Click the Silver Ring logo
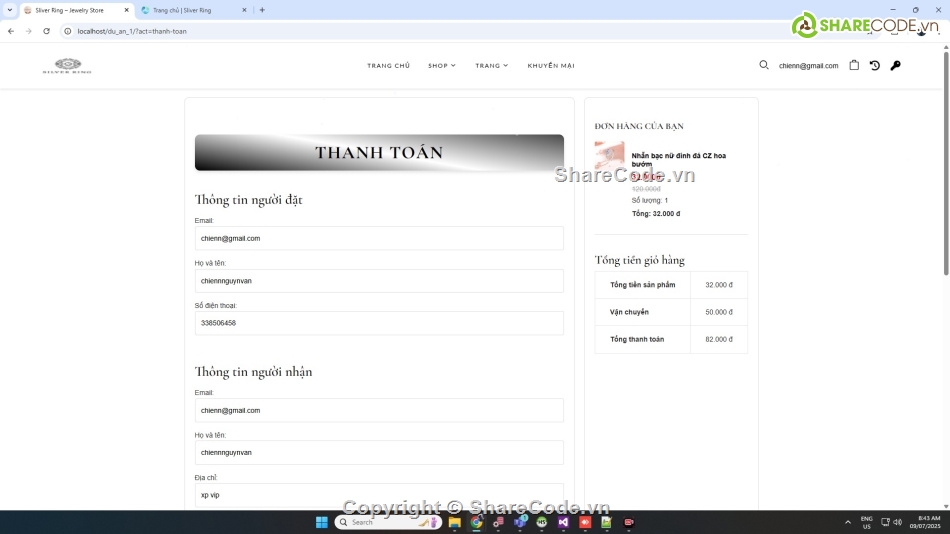950x534 pixels. [67, 66]
